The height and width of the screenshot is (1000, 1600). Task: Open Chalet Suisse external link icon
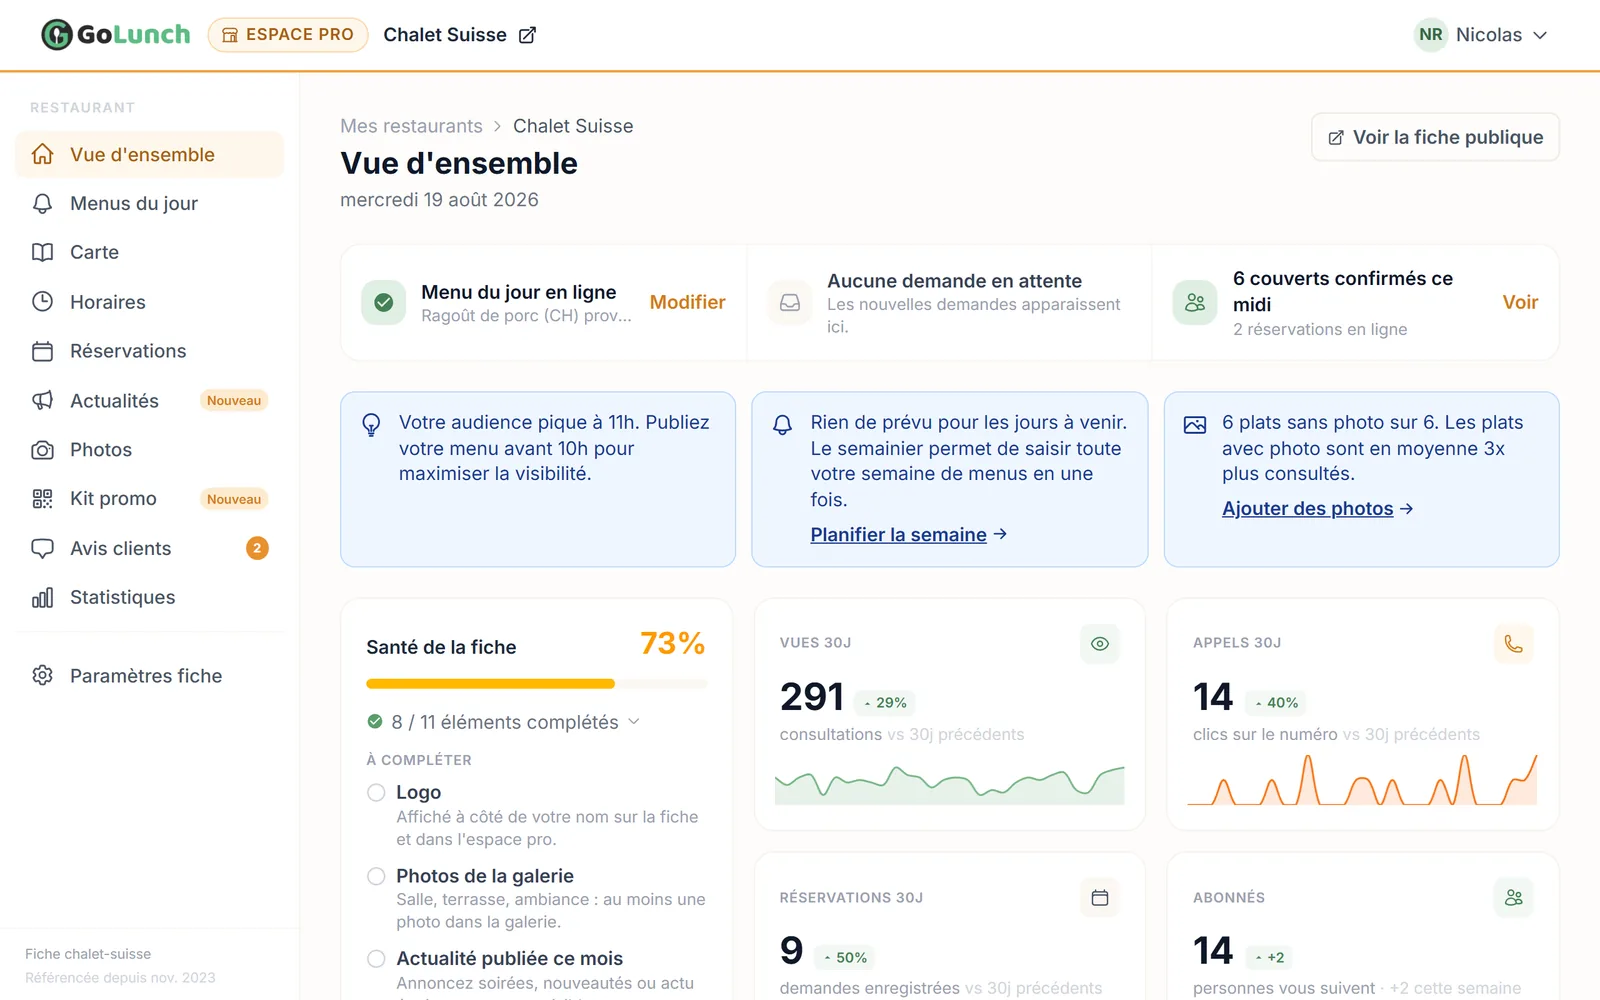pyautogui.click(x=527, y=35)
